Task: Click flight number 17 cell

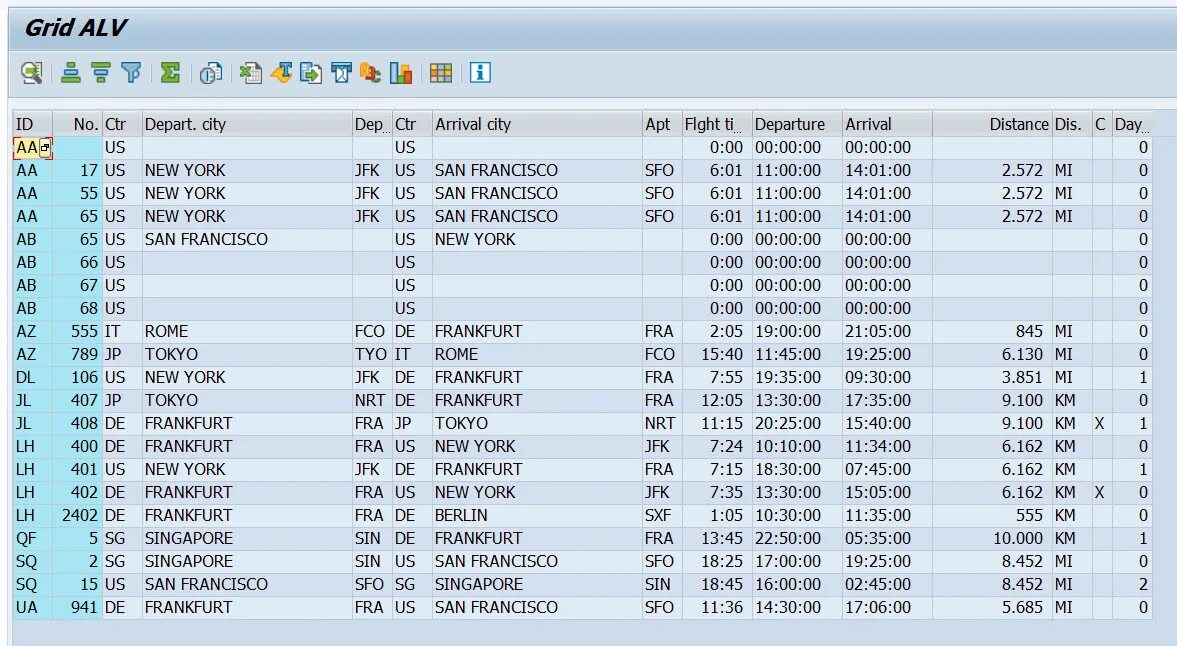Action: 78,170
